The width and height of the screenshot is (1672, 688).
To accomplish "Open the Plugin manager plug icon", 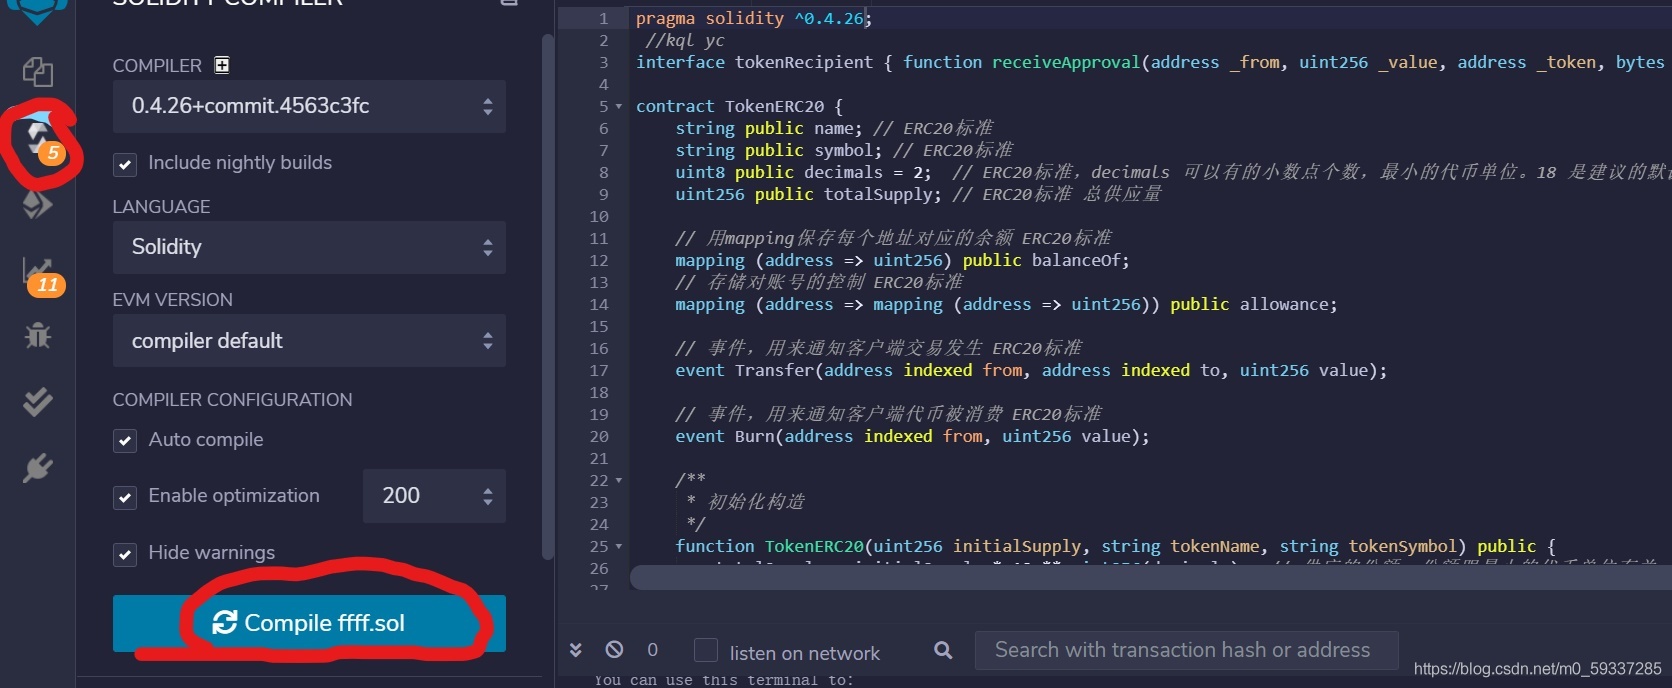I will [38, 467].
